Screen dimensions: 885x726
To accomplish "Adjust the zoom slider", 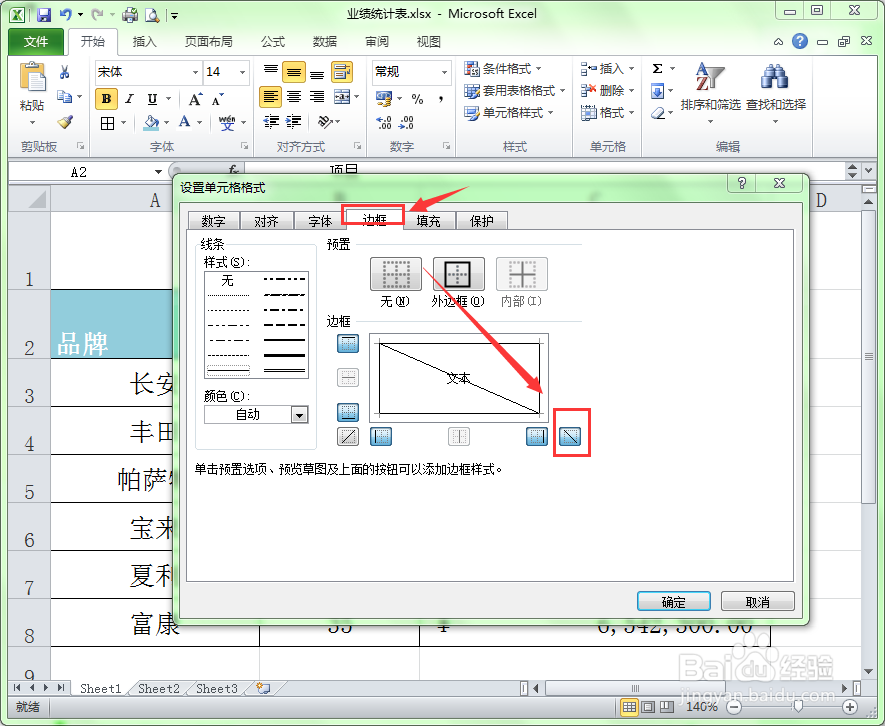I will (x=797, y=705).
